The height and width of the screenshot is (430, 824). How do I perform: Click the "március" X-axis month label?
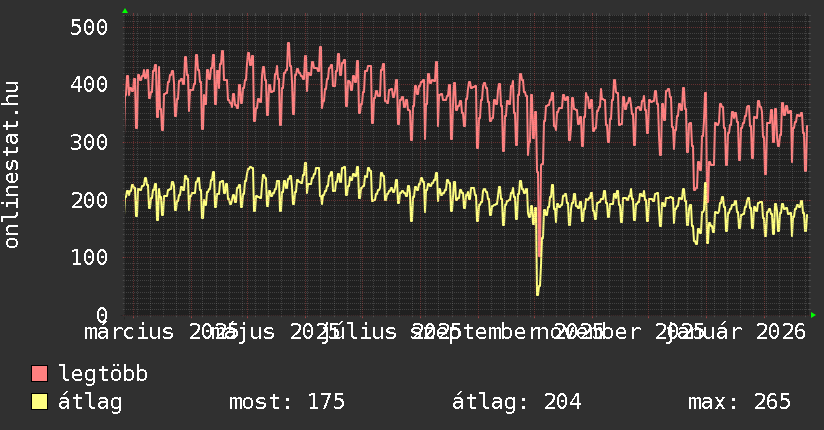click(128, 331)
